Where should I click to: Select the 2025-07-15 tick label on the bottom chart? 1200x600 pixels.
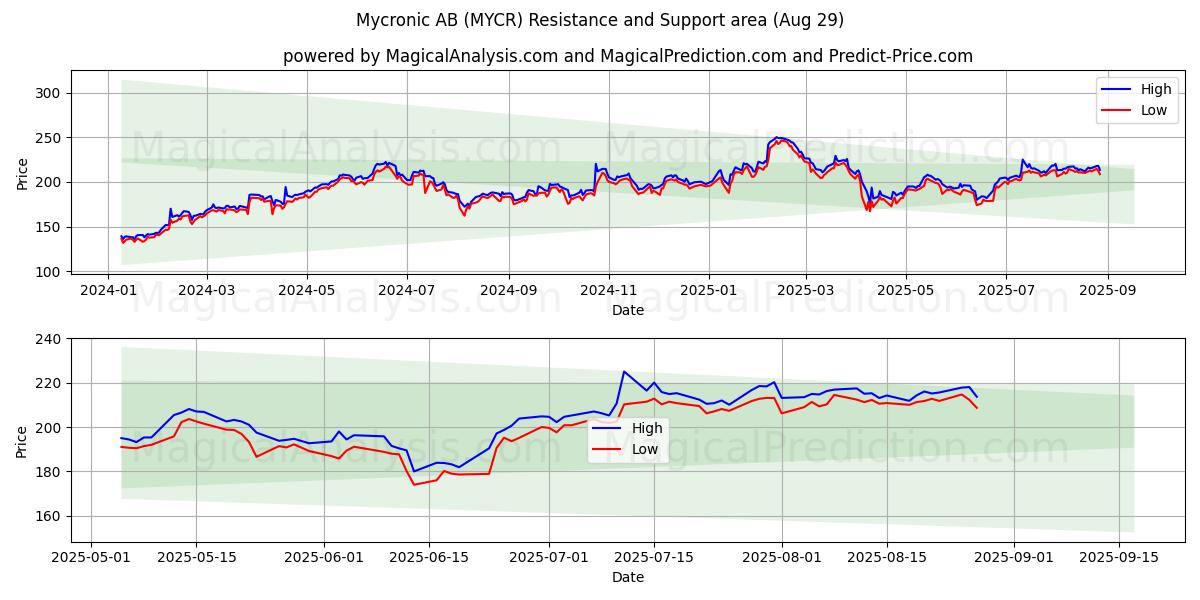pyautogui.click(x=654, y=558)
